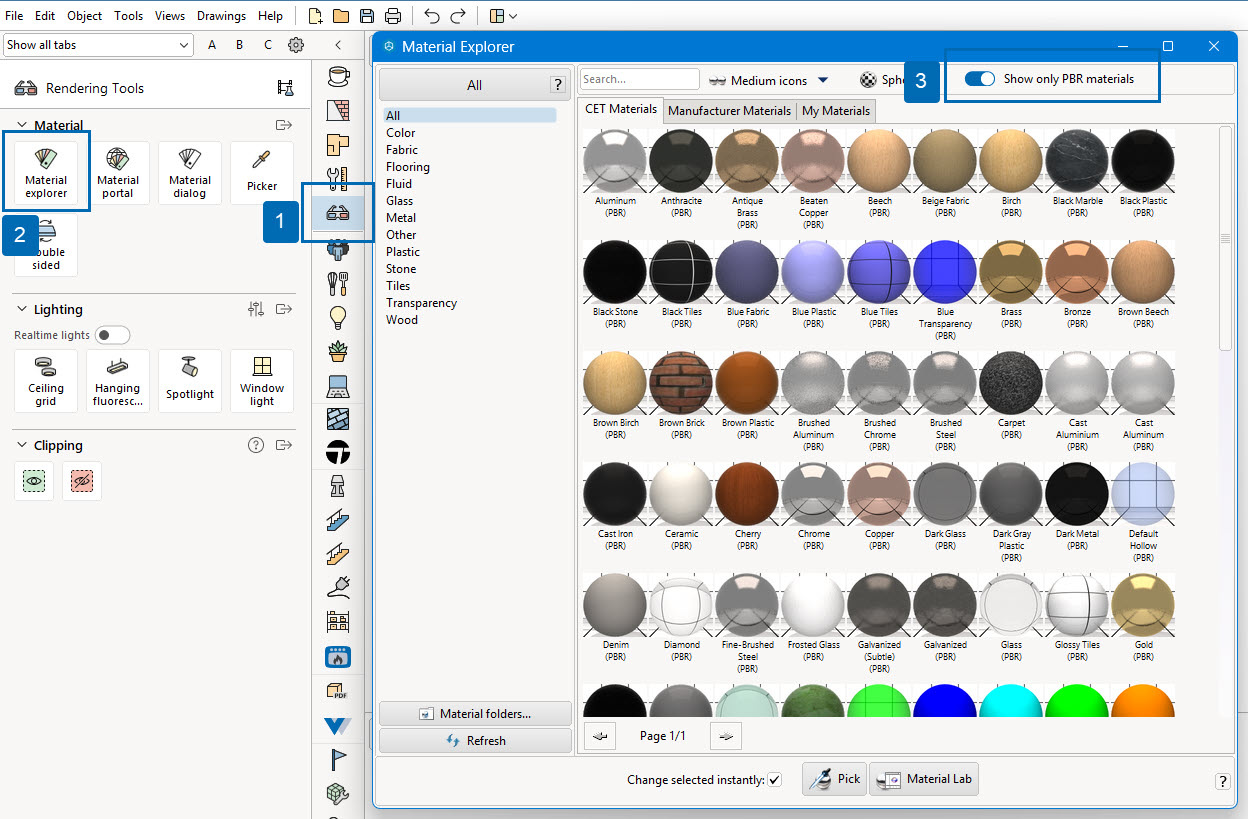
Task: Open Material Lab
Action: coord(924,779)
